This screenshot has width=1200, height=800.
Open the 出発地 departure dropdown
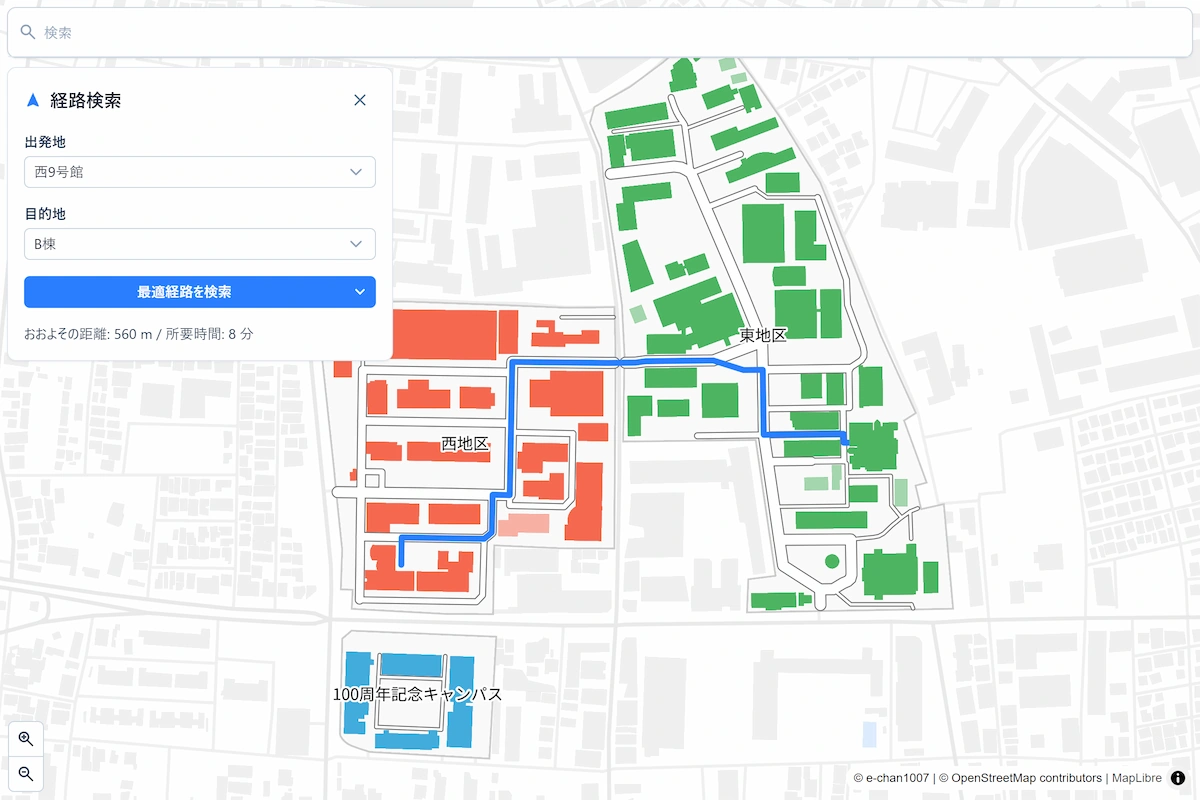tap(200, 172)
